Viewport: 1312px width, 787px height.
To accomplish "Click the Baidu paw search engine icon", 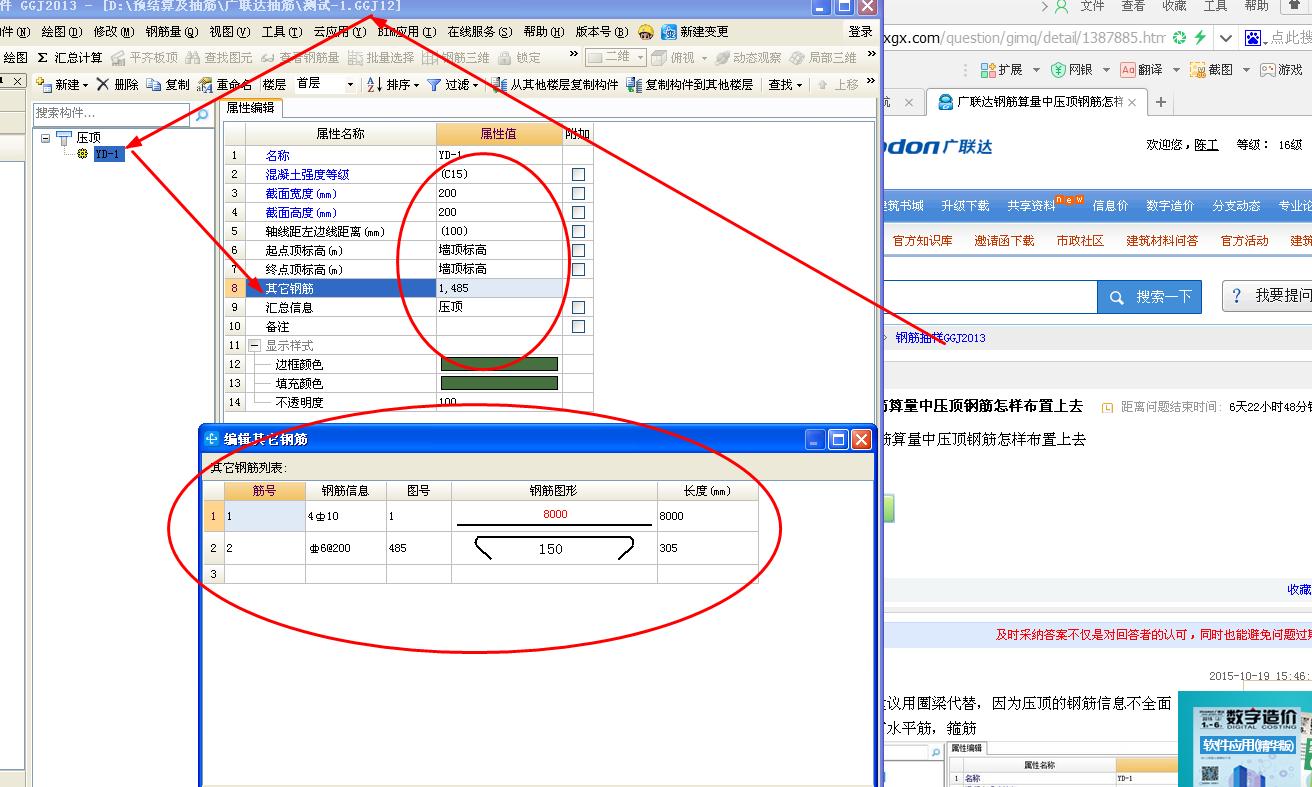I will [1253, 38].
